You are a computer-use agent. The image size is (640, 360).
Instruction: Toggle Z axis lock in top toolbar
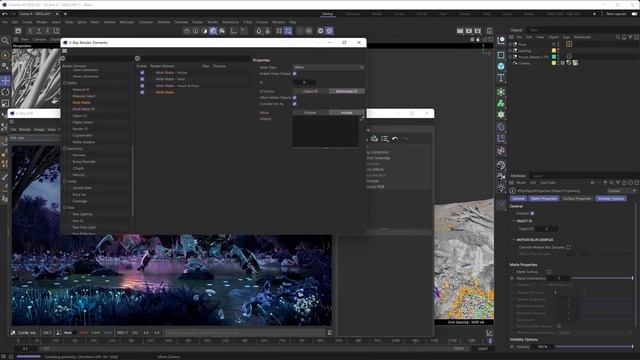(47, 31)
